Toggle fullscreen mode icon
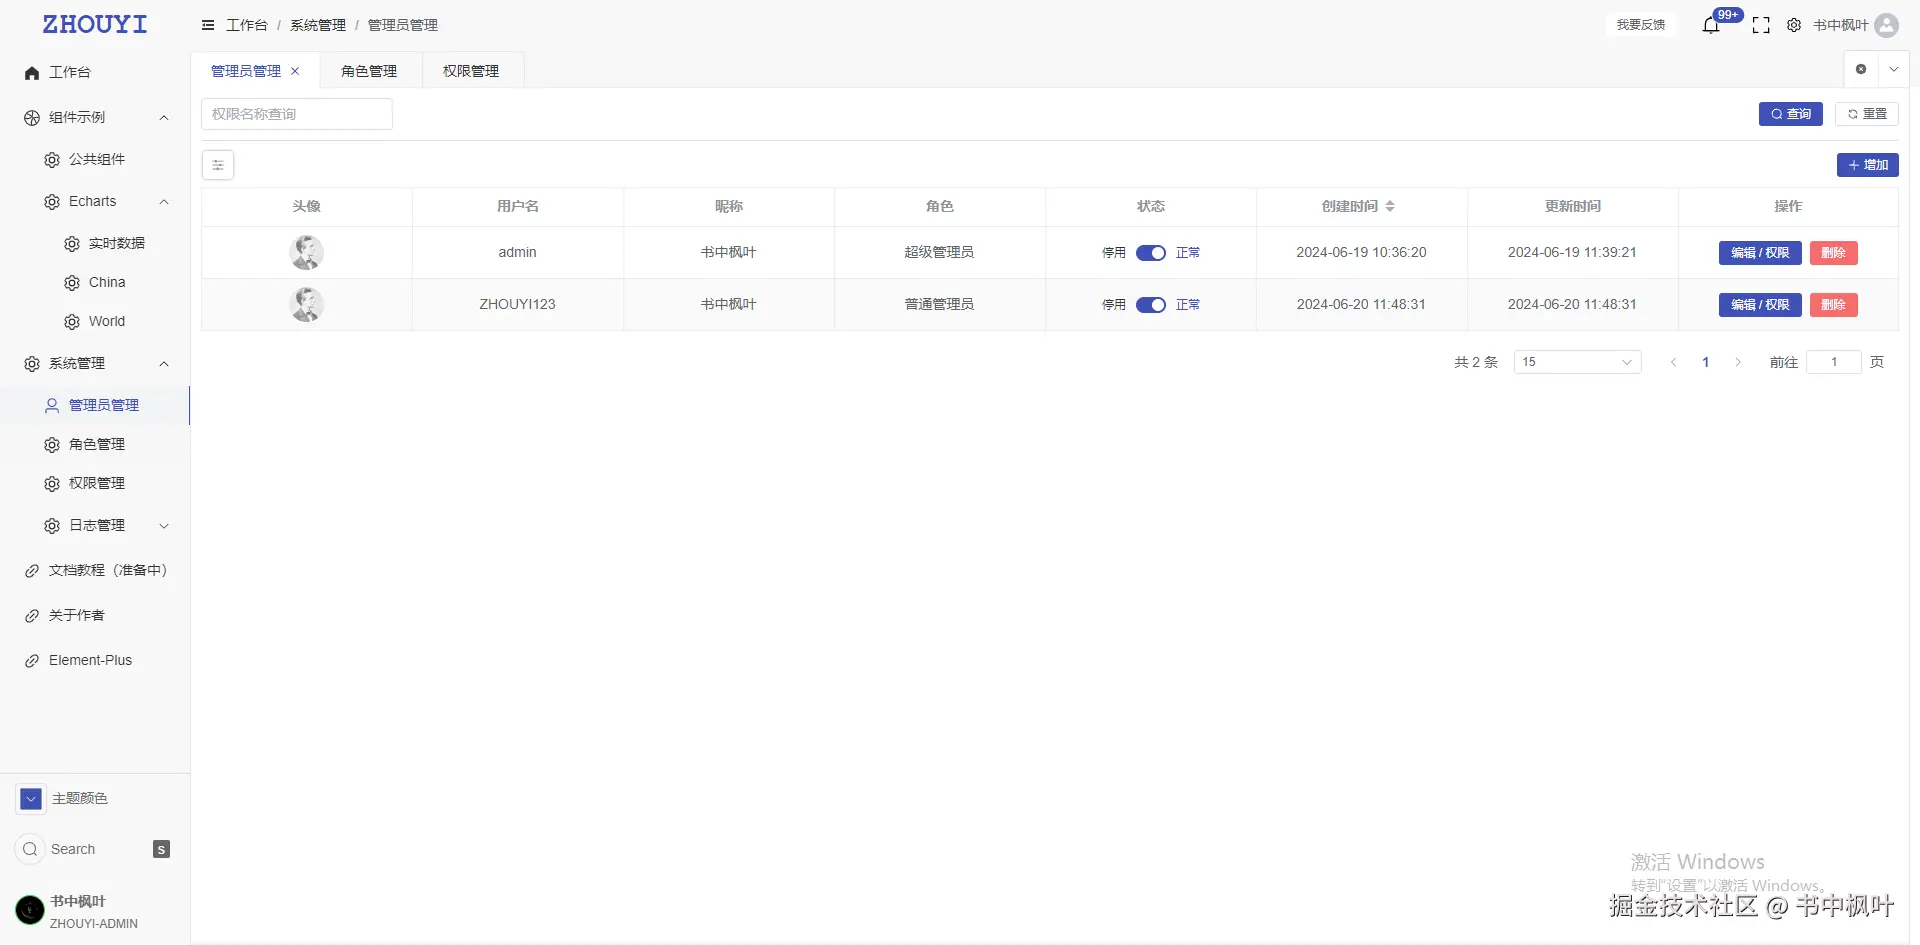 [1761, 25]
